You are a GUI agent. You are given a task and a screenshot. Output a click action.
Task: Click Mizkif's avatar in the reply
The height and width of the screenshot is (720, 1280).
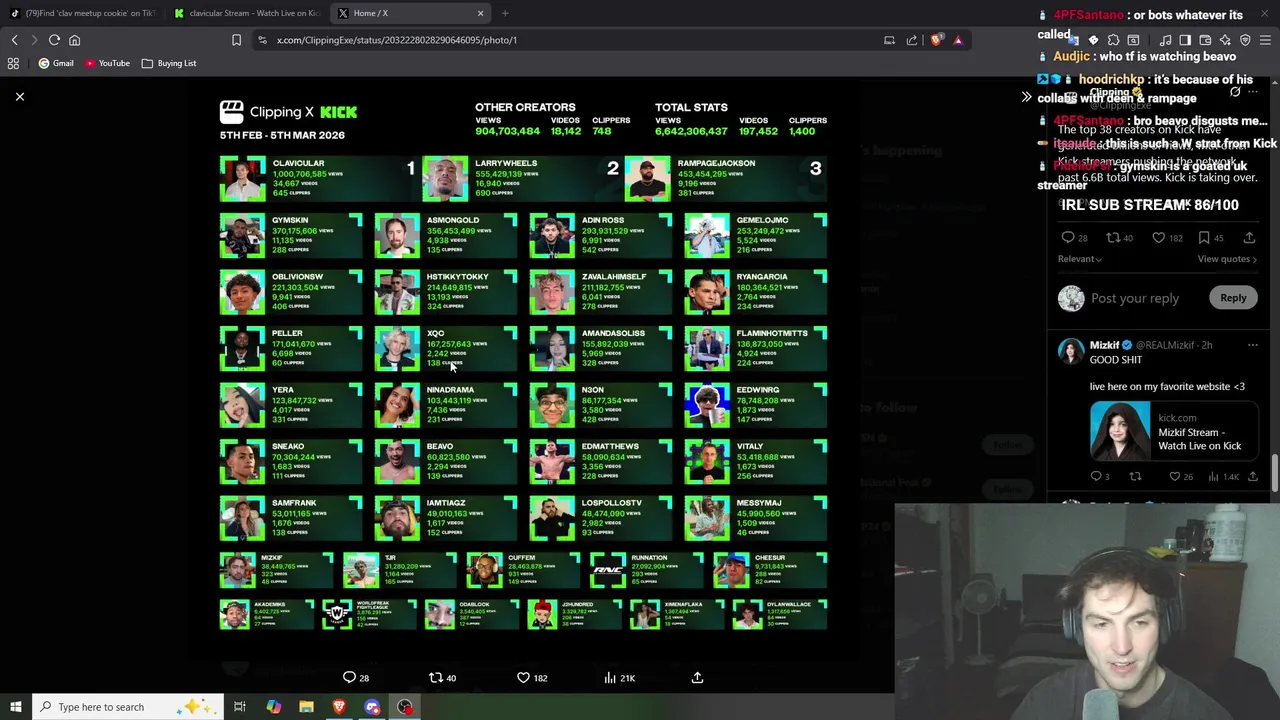[1071, 351]
